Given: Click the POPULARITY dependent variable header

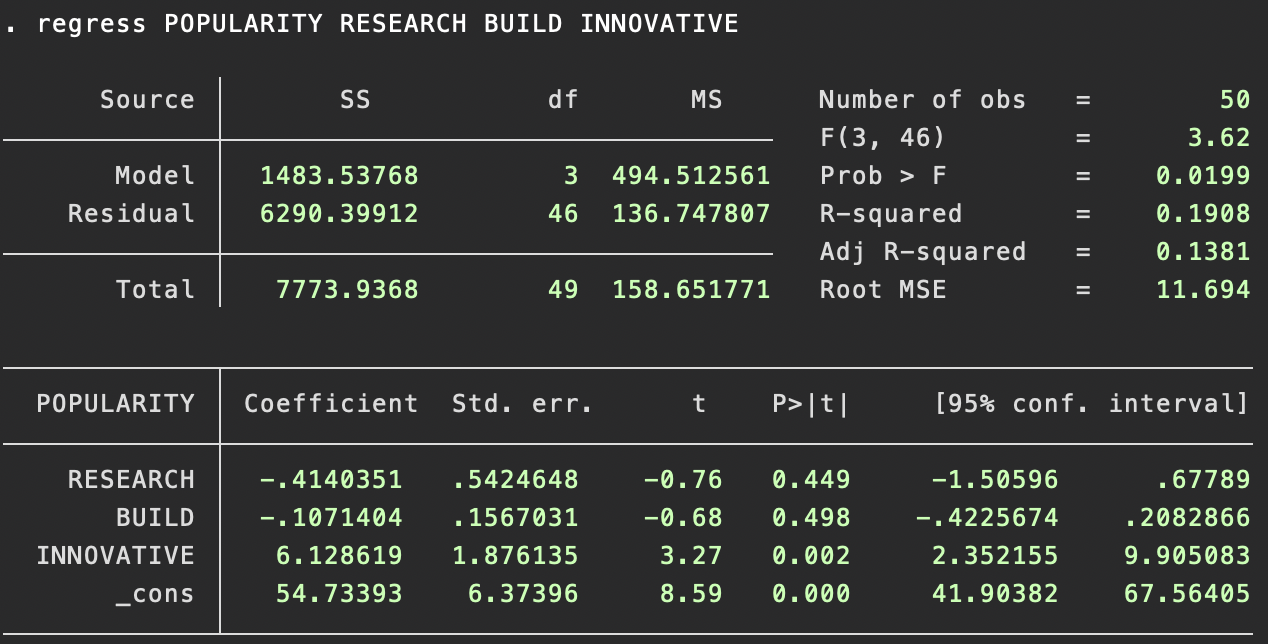Looking at the screenshot, I should (115, 404).
